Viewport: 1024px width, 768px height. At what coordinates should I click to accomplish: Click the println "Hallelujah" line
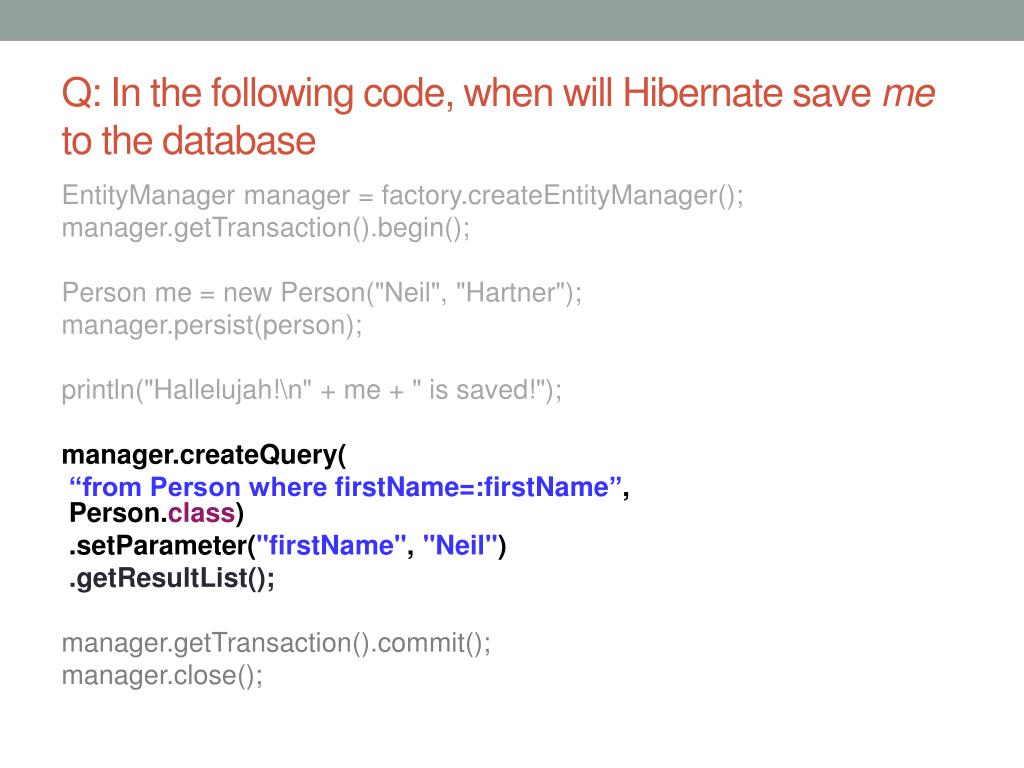tap(312, 390)
